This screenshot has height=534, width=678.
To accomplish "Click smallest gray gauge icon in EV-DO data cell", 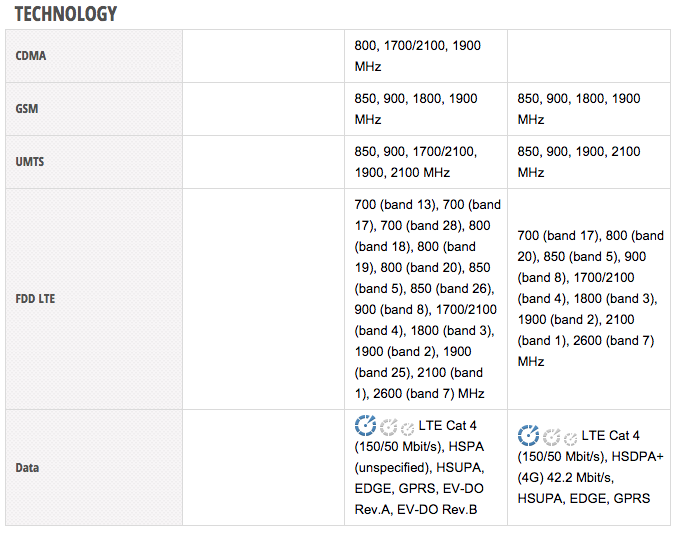I will pos(407,429).
